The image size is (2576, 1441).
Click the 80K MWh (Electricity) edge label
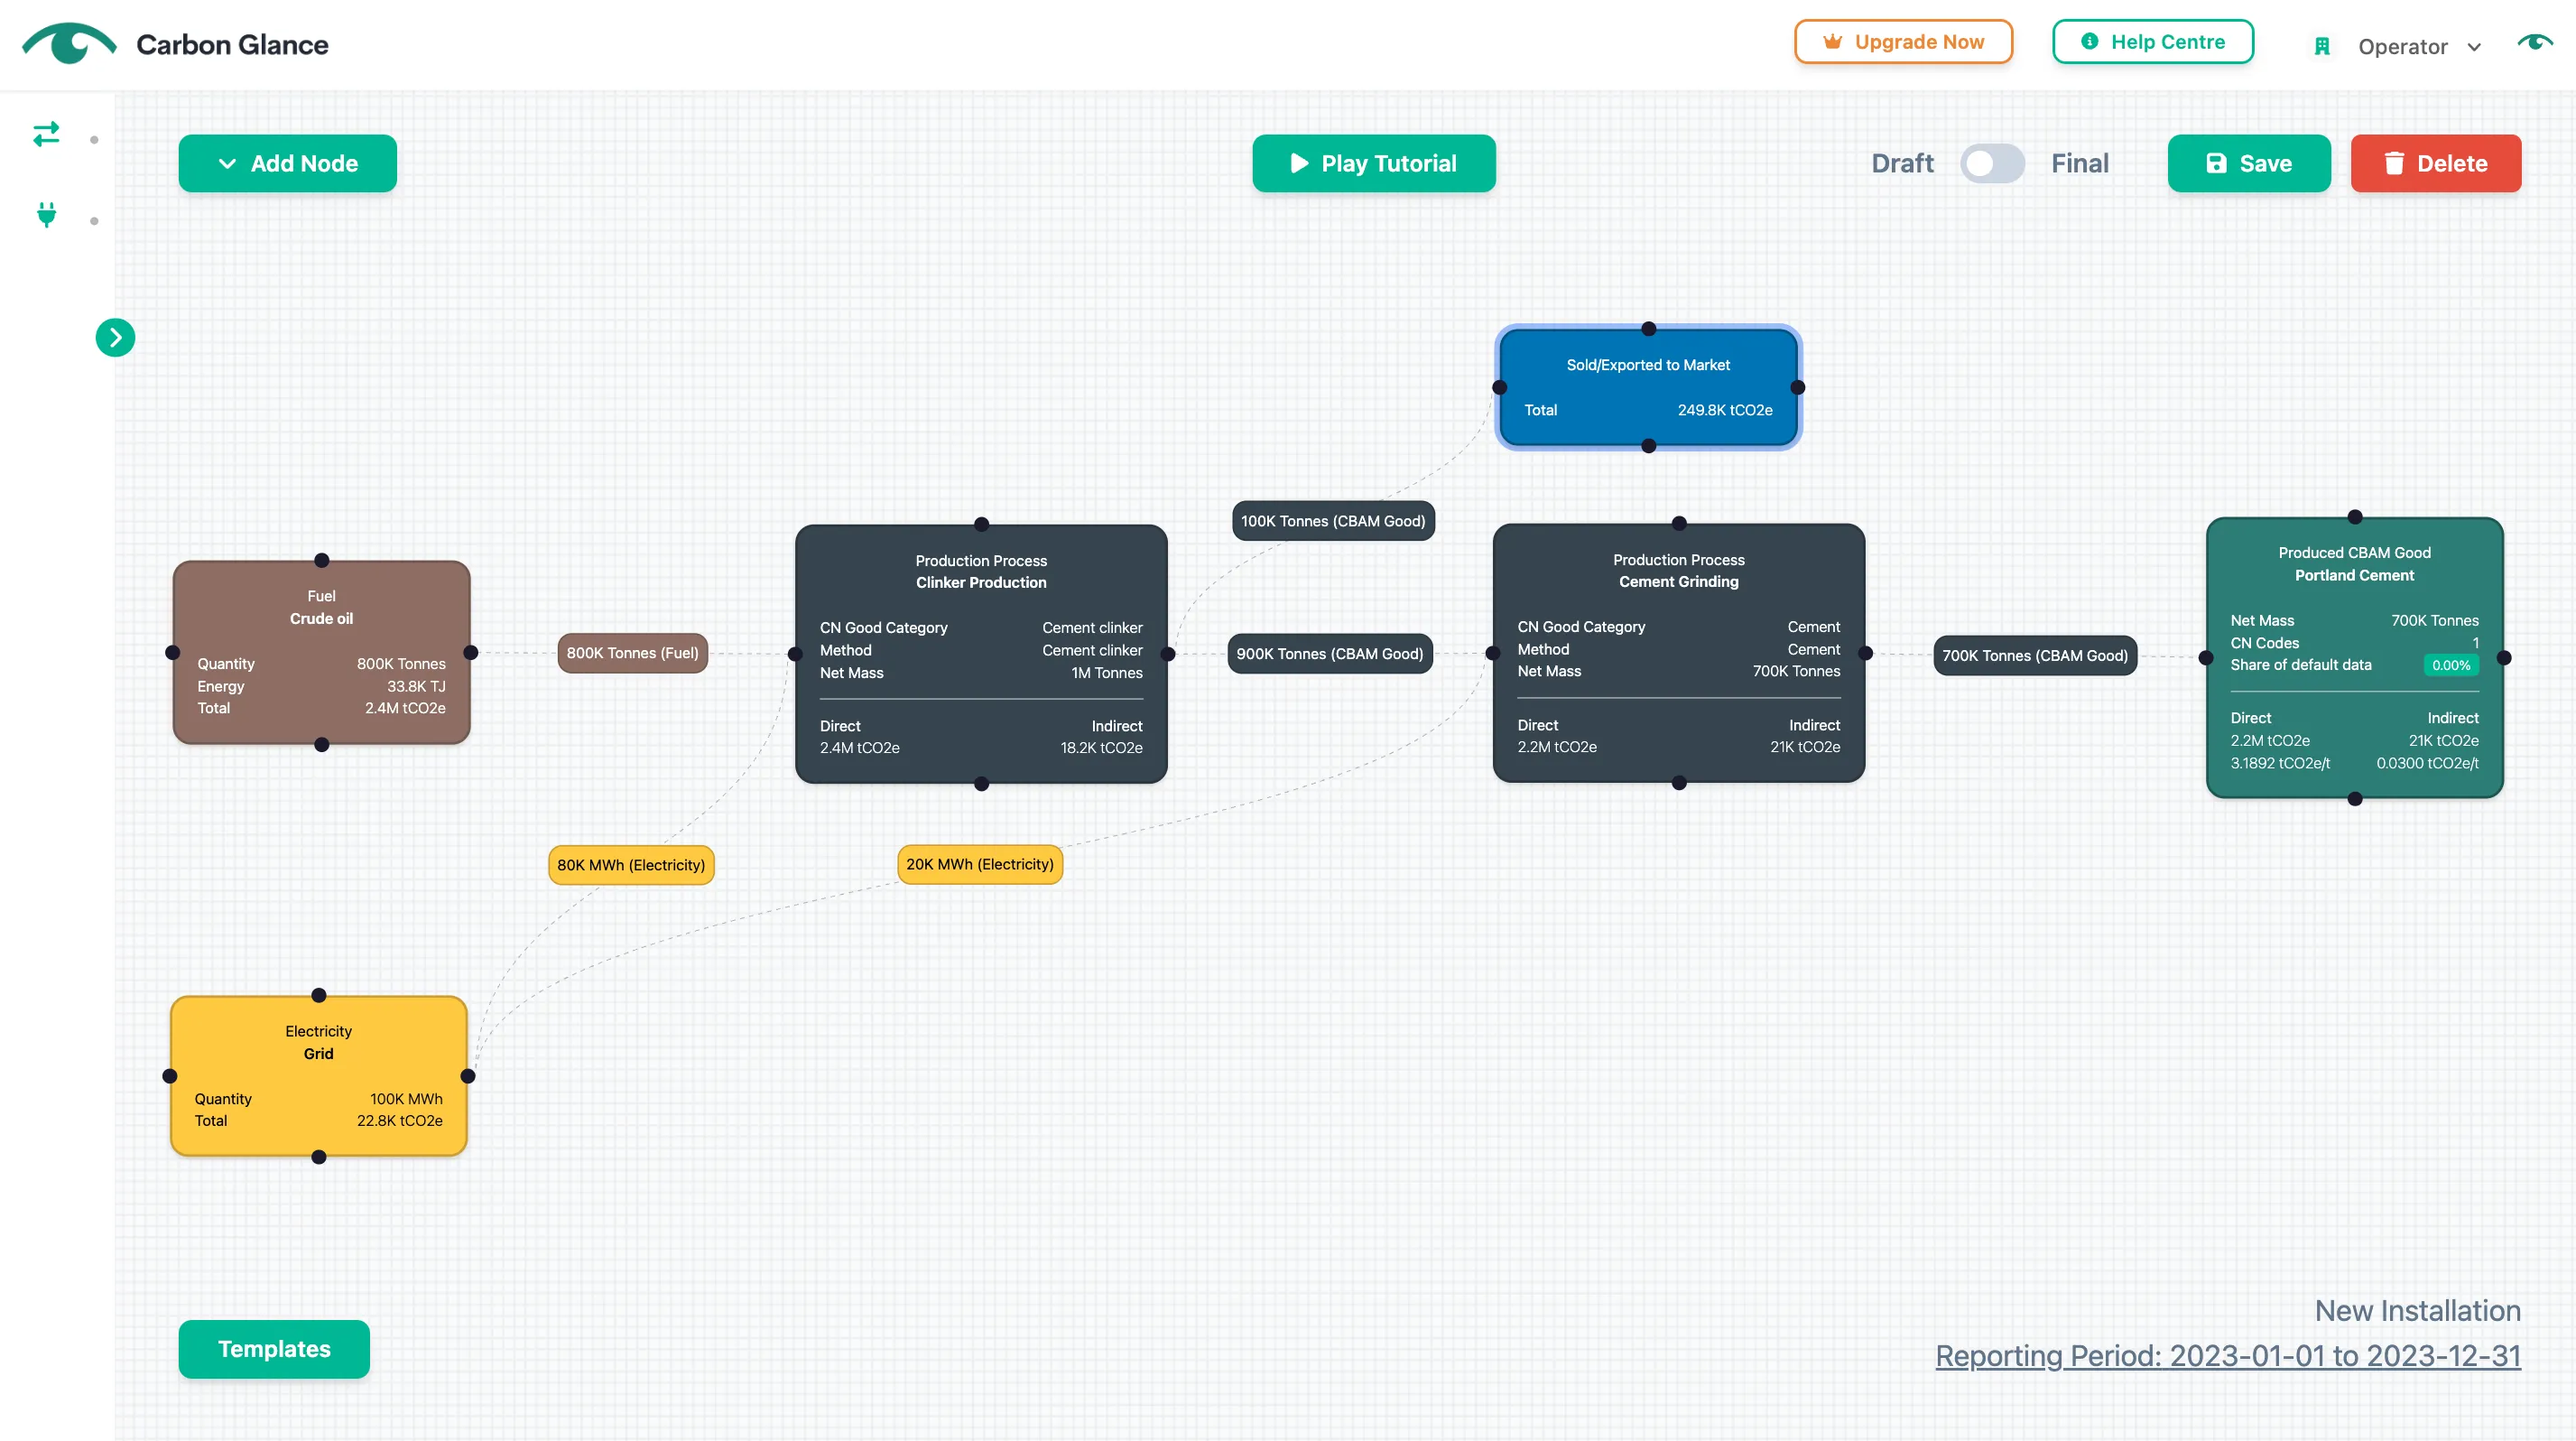tap(631, 865)
